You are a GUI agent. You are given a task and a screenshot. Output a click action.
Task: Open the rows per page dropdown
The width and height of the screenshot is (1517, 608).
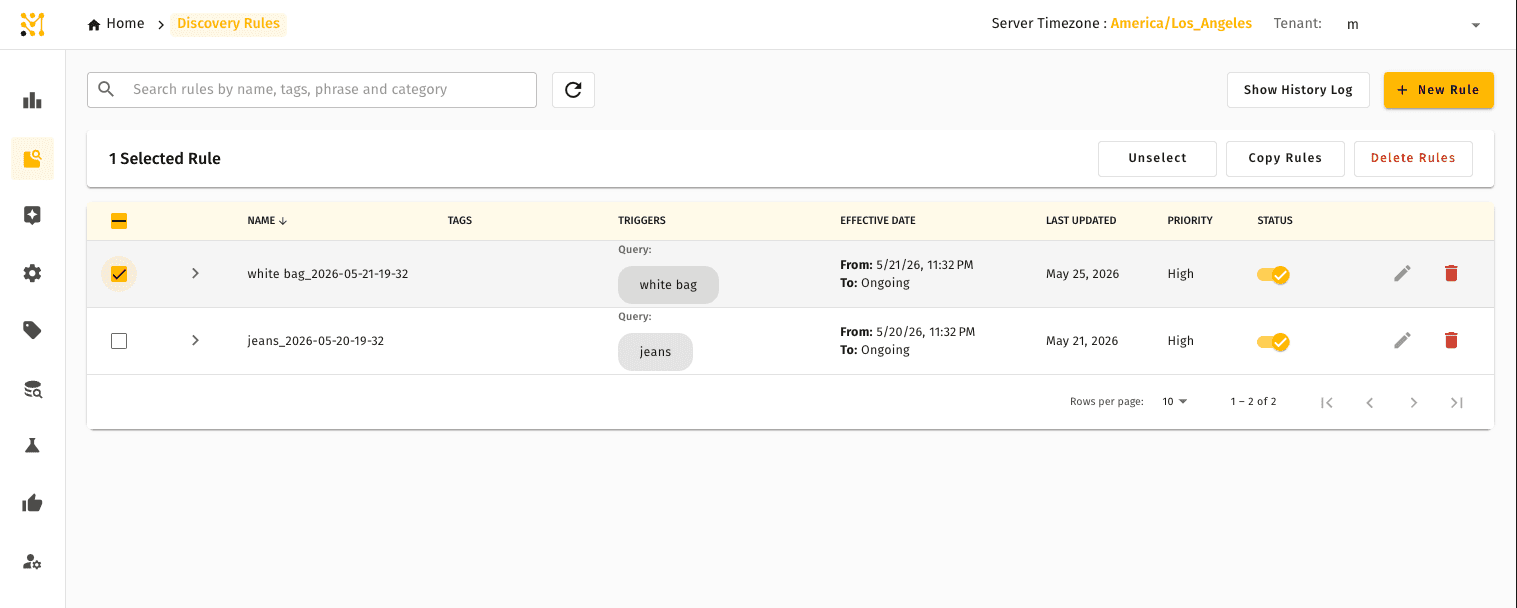pyautogui.click(x=1175, y=401)
